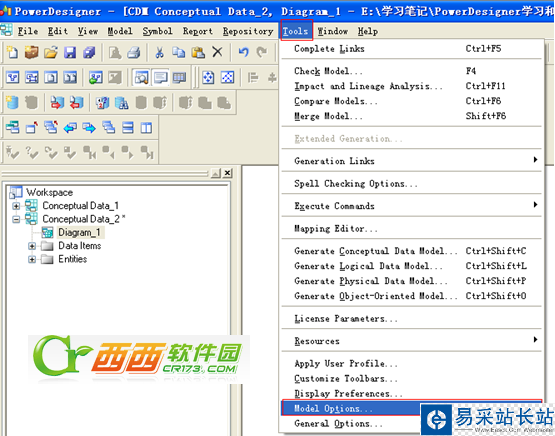Click the message output view icon
Image resolution: width=555 pixels, height=436 pixels.
(161, 78)
